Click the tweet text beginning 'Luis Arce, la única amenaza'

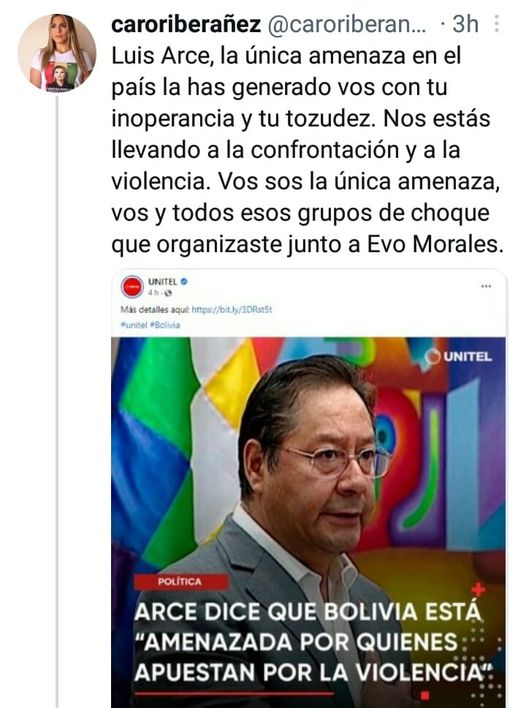[307, 150]
